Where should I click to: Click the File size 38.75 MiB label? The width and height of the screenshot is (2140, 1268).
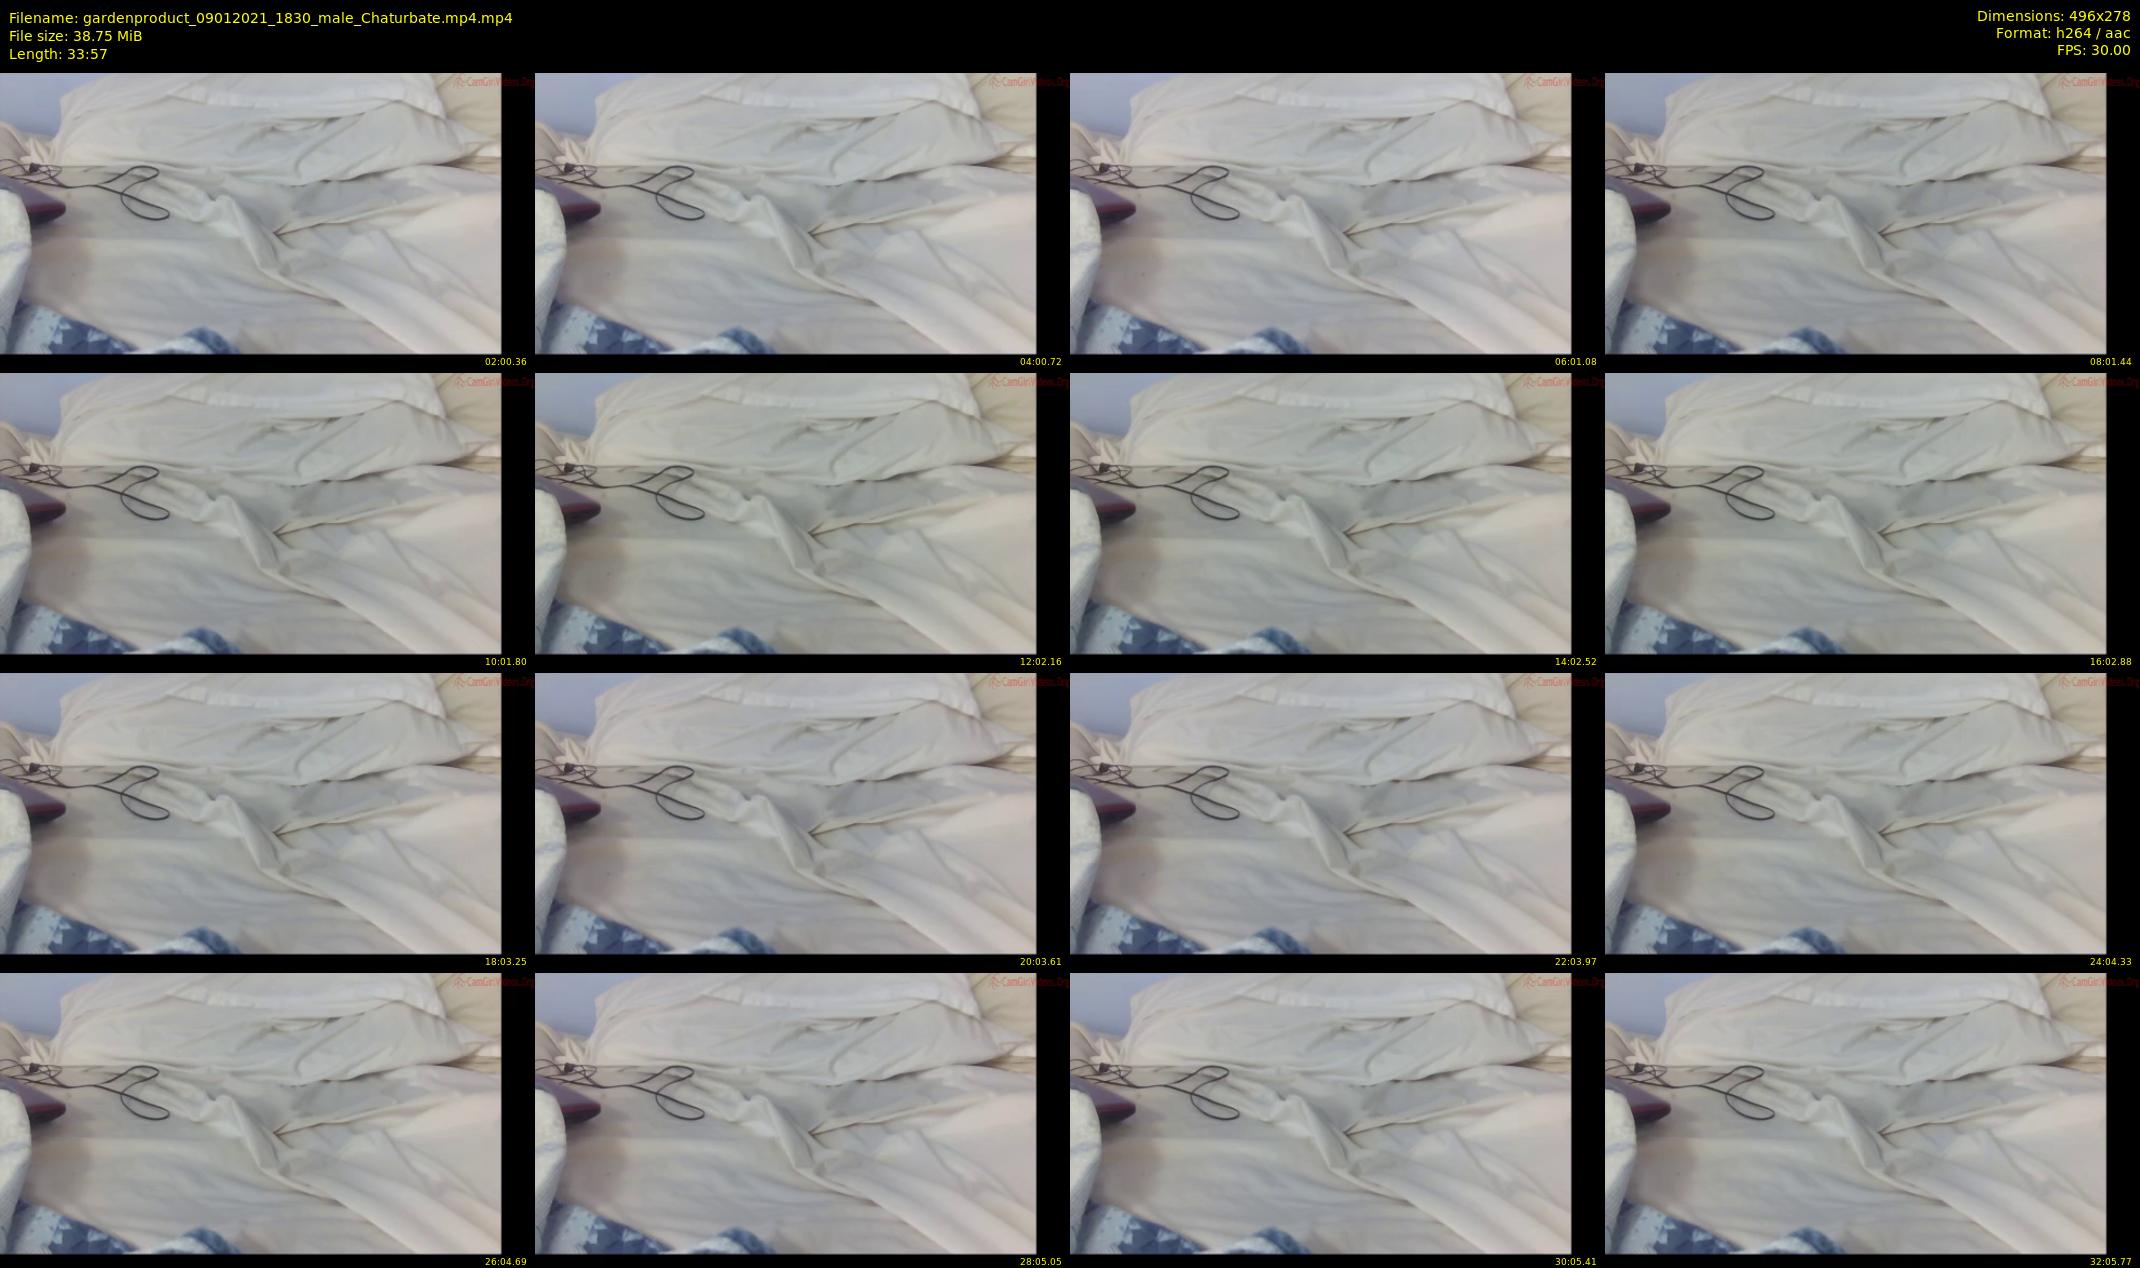(x=75, y=36)
